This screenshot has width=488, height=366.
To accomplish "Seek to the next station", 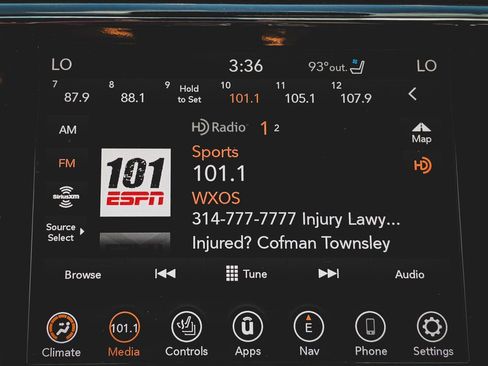I will point(329,274).
